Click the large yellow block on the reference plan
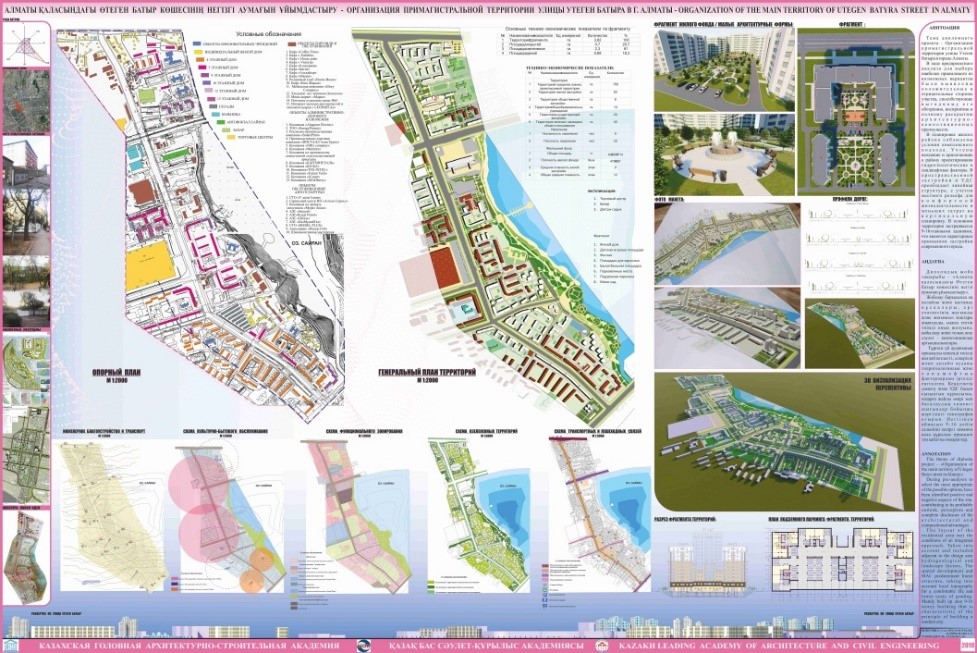This screenshot has height=653, width=977. pyautogui.click(x=148, y=264)
